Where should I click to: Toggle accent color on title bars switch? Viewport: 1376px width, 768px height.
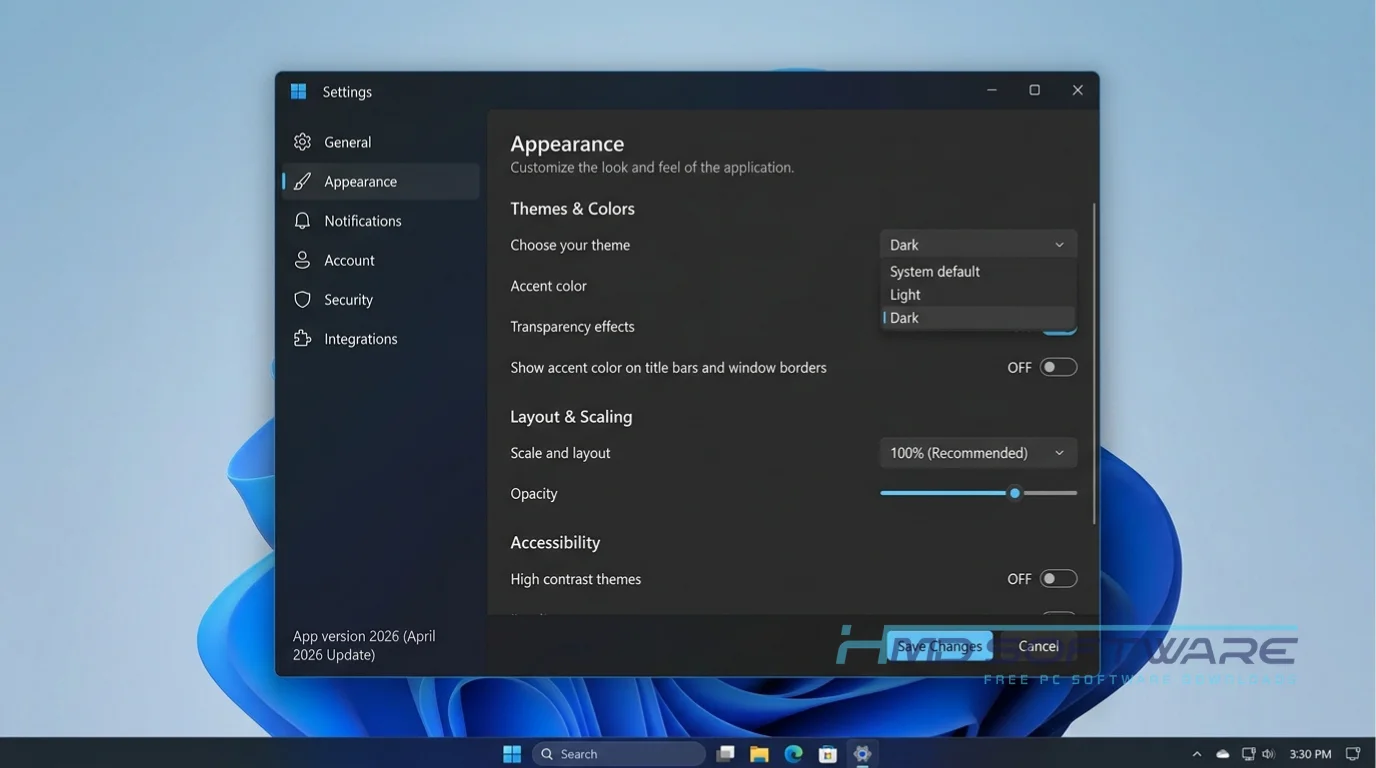pos(1058,368)
